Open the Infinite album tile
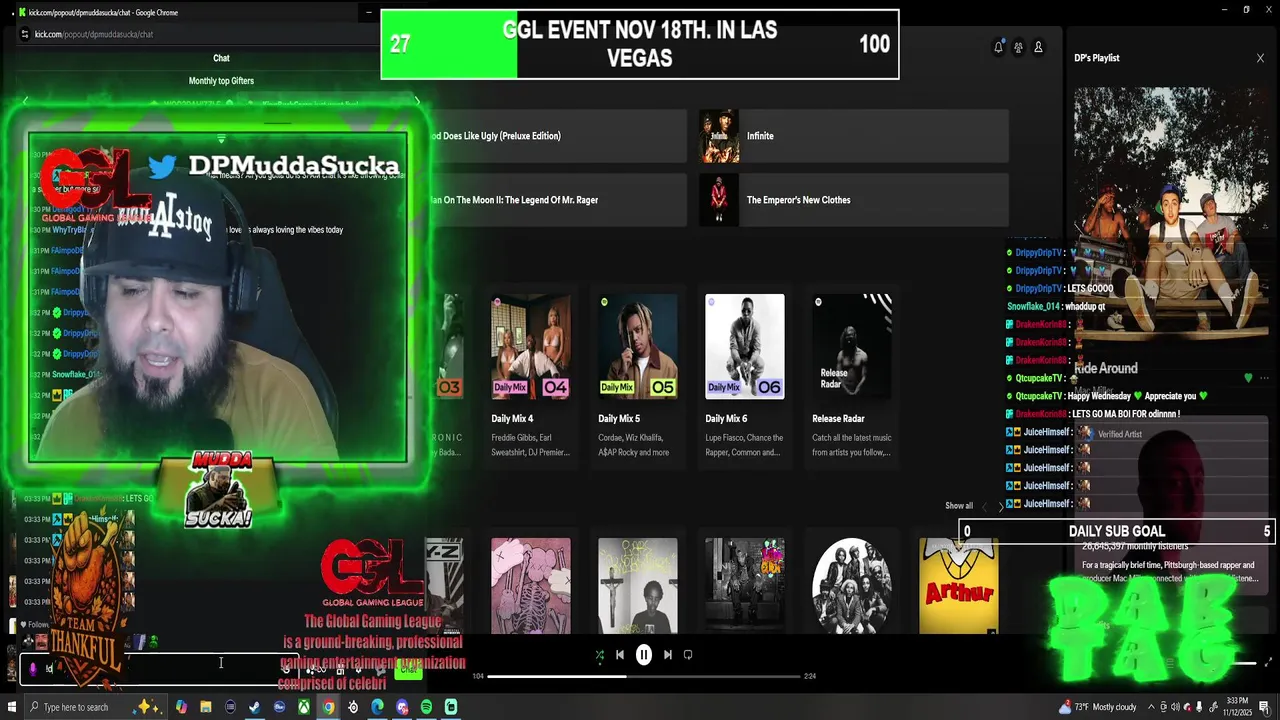Image resolution: width=1280 pixels, height=720 pixels. click(x=853, y=136)
